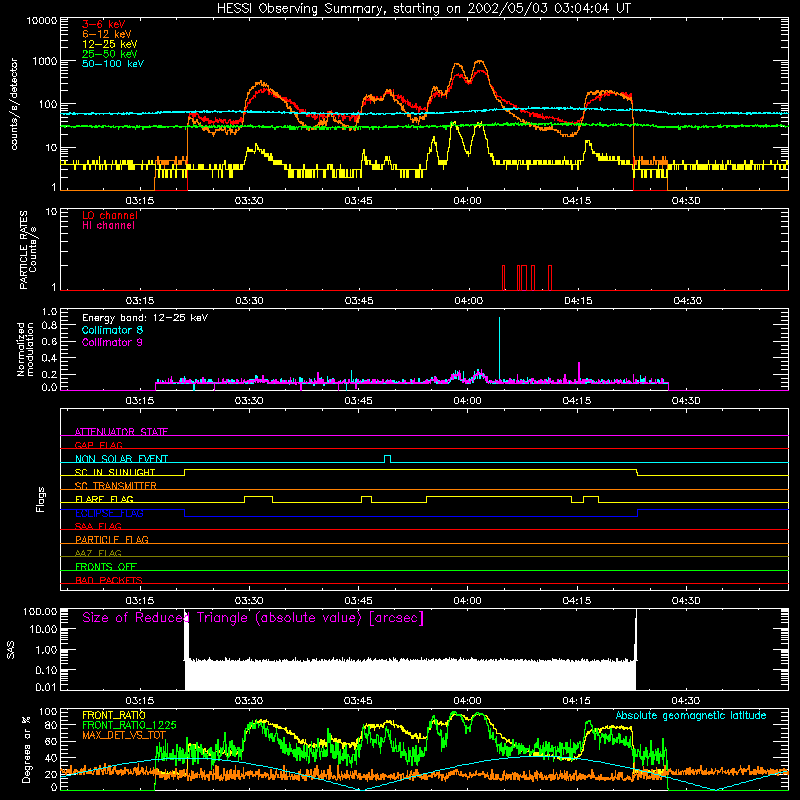The height and width of the screenshot is (800, 800).
Task: Click the '100.00' y-axis label in SAS plot
Action: pyautogui.click(x=40, y=611)
